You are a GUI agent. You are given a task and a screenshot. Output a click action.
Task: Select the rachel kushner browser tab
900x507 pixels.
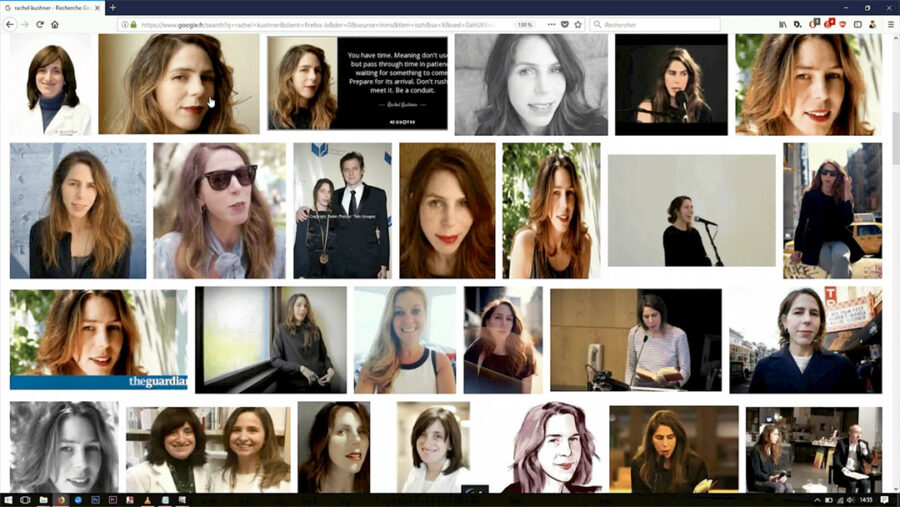coord(50,7)
